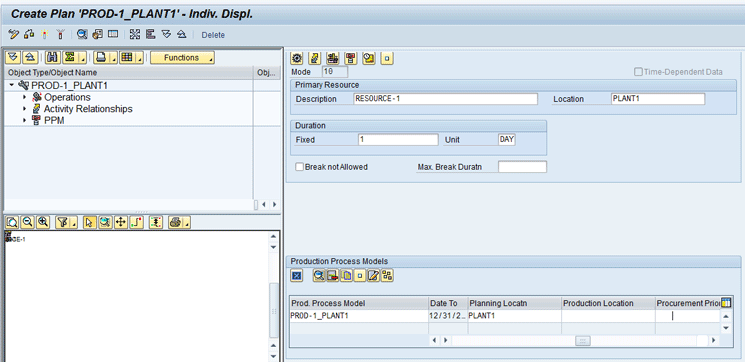Click the navigation globe icon in graphic toolbar

click(105, 222)
